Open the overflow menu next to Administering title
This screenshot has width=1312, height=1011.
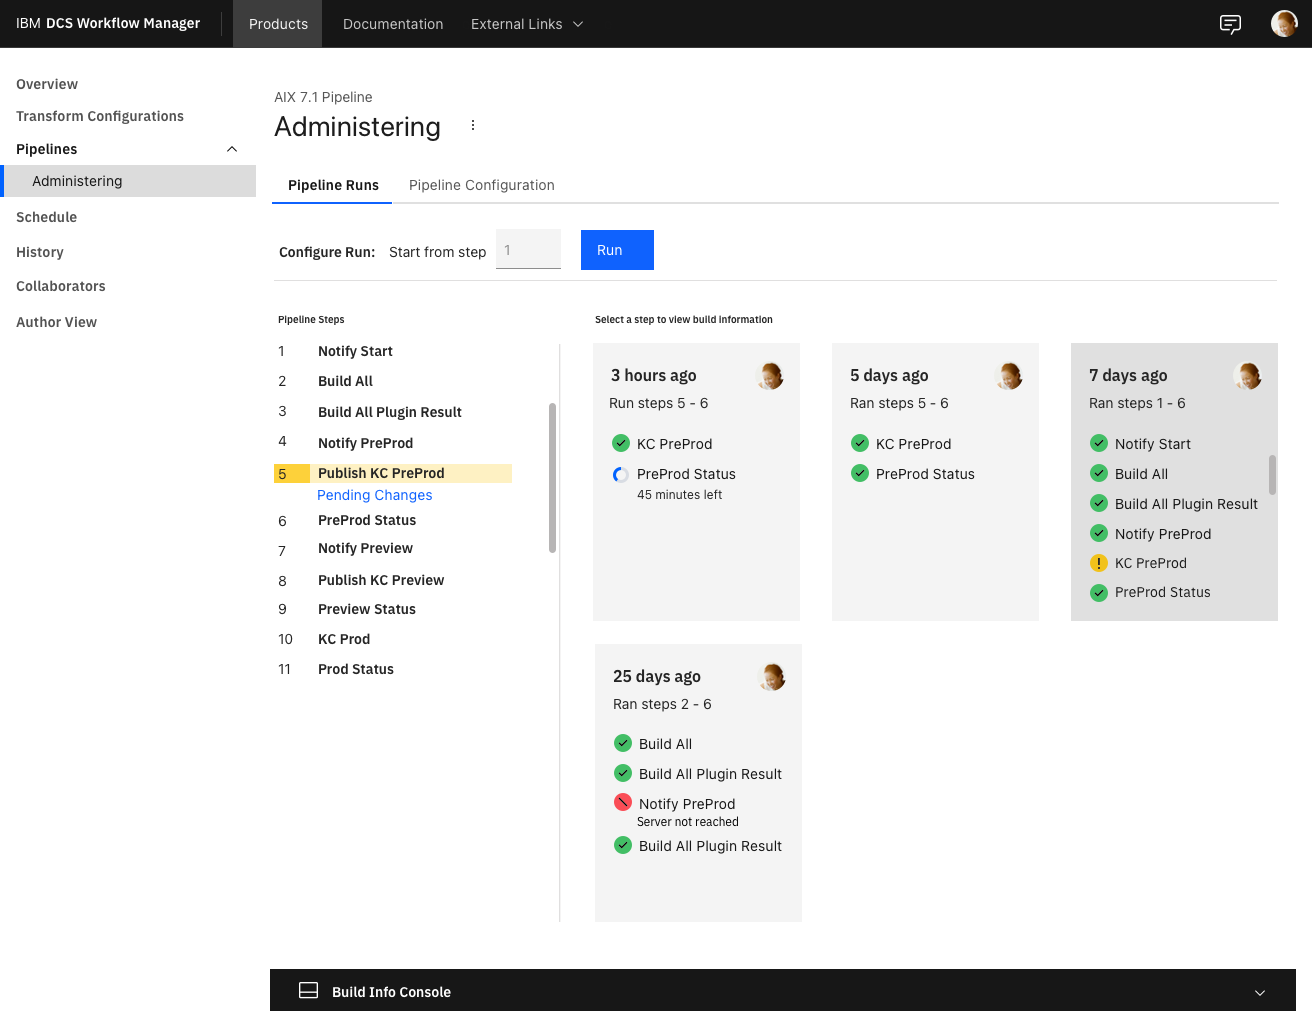pyautogui.click(x=473, y=126)
